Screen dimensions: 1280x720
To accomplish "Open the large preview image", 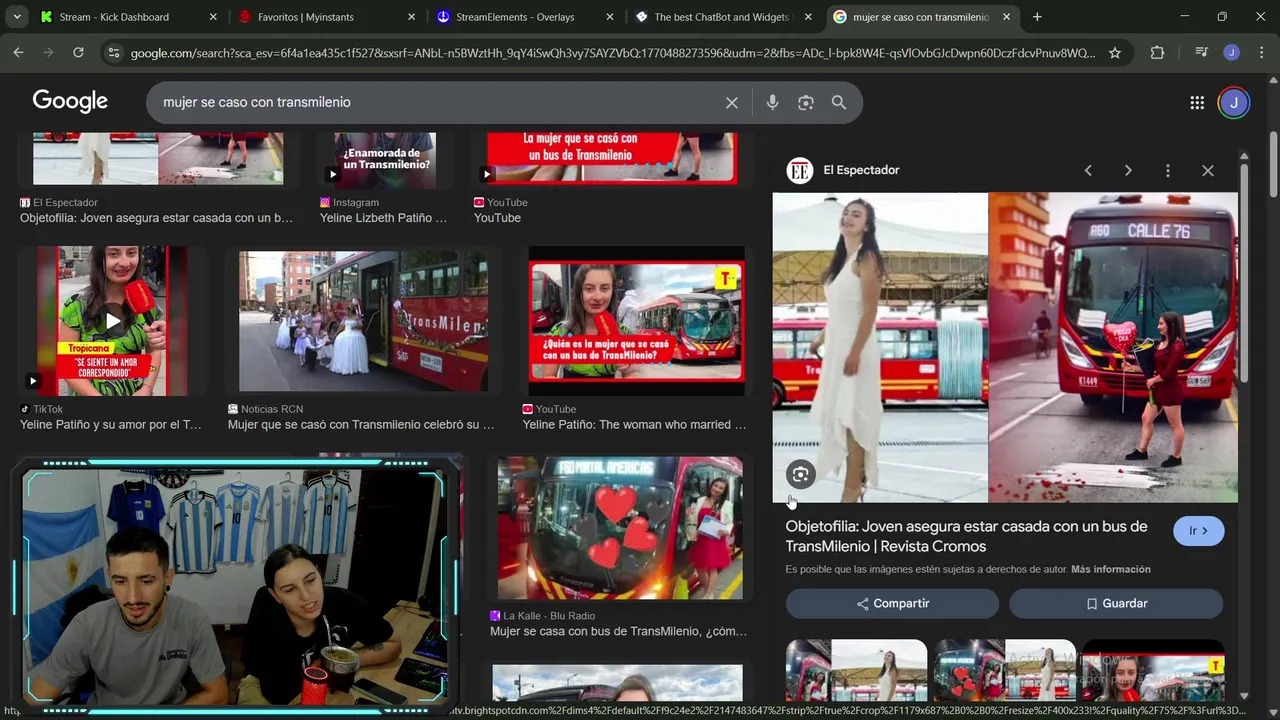I will pos(1005,347).
